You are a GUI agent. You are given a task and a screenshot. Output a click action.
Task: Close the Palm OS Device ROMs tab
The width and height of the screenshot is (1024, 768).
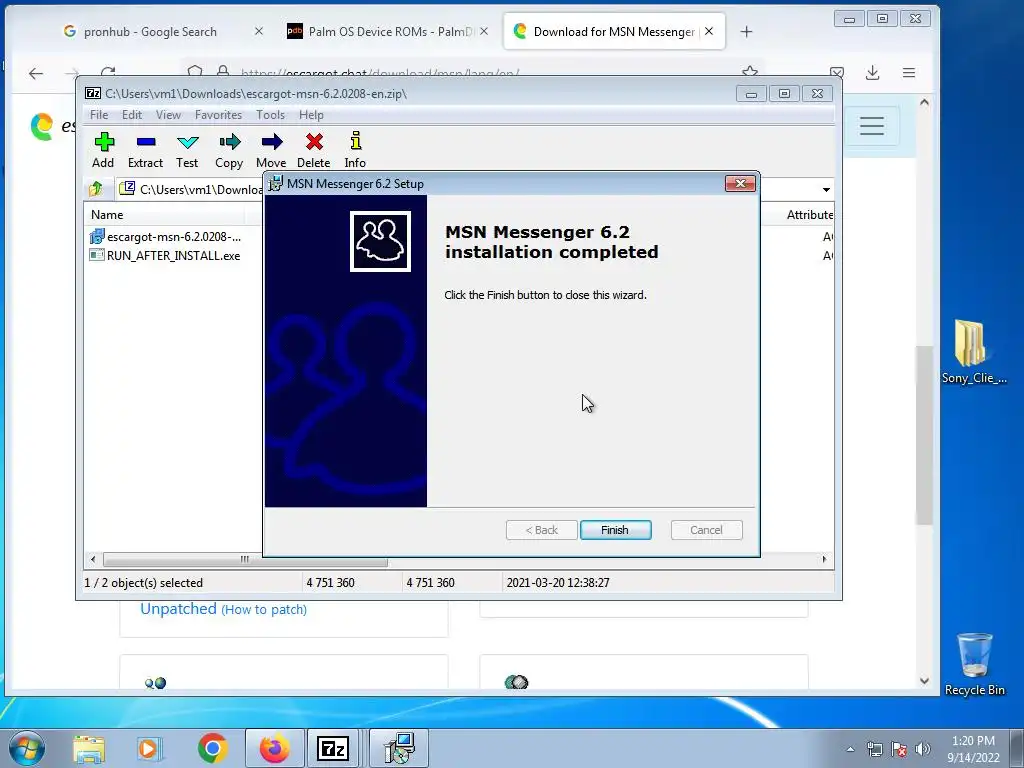pyautogui.click(x=484, y=31)
